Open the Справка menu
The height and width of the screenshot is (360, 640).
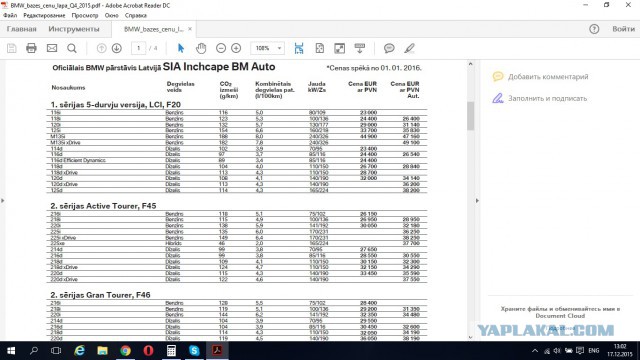136,16
